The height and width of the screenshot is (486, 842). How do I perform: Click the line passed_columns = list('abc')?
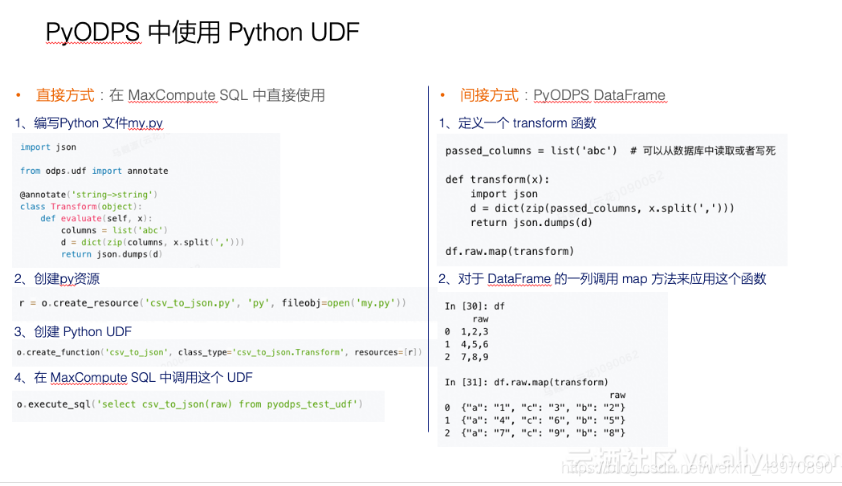pyautogui.click(x=531, y=151)
